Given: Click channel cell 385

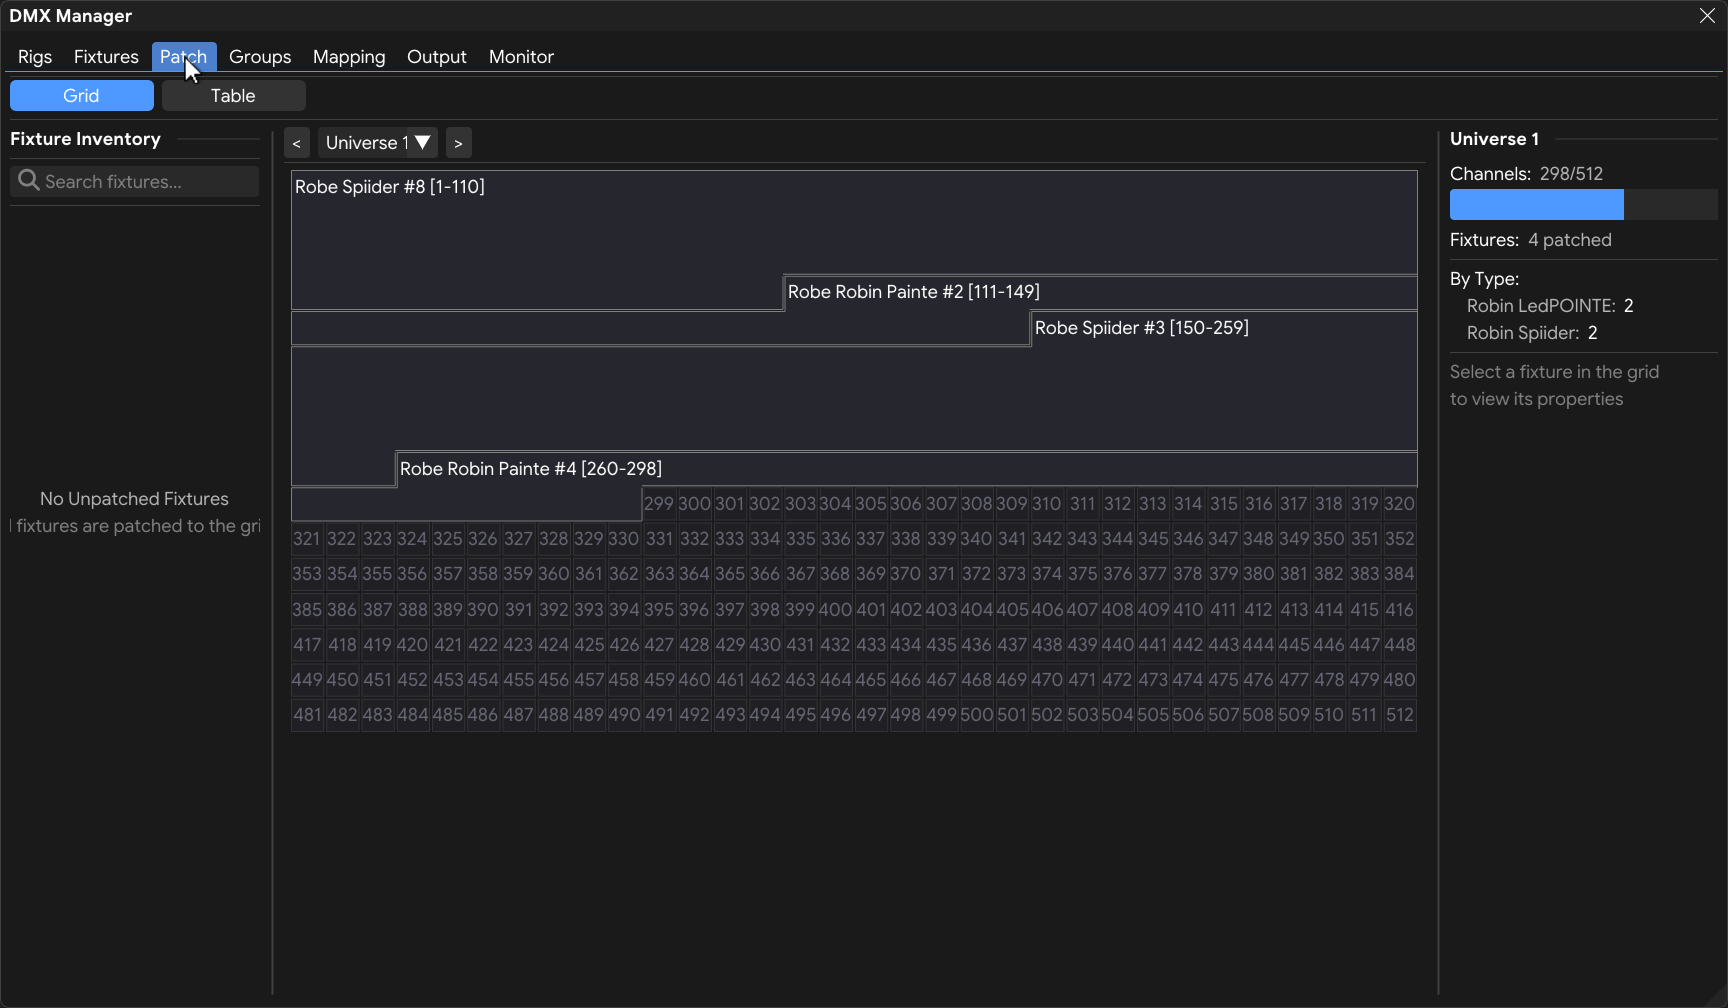Looking at the screenshot, I should click(307, 610).
